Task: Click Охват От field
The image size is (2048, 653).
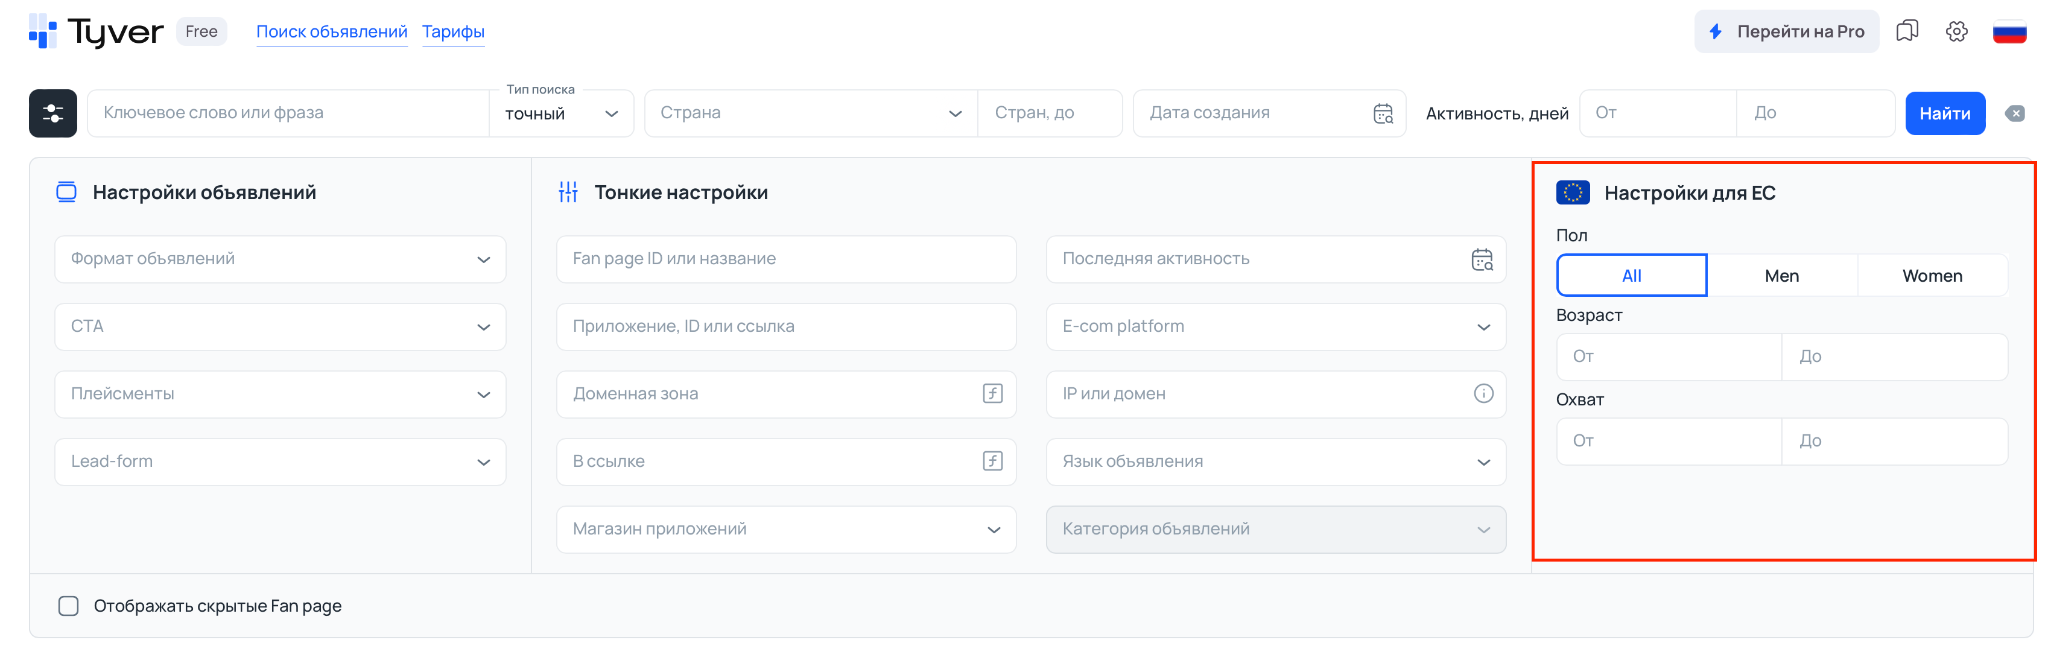Action: (1669, 441)
